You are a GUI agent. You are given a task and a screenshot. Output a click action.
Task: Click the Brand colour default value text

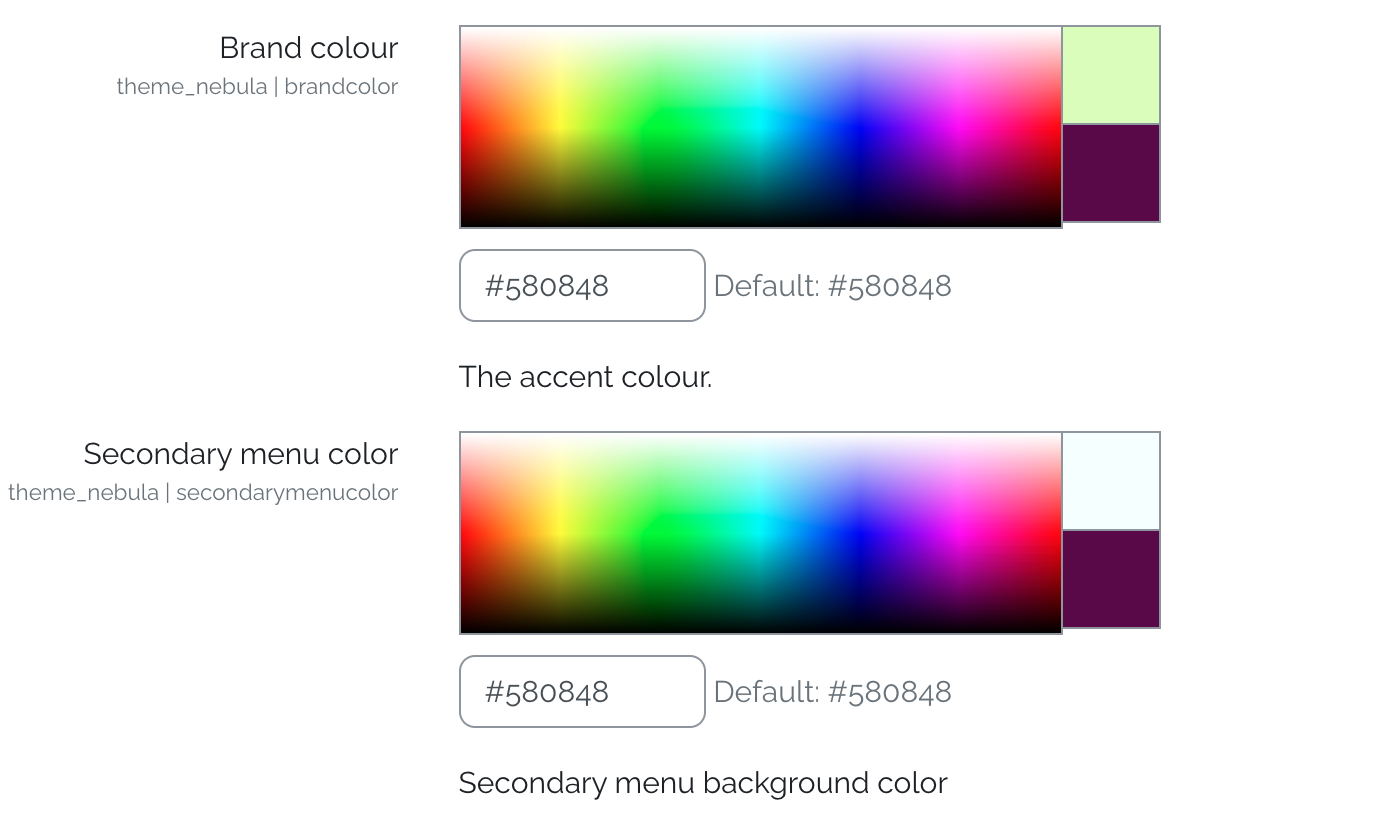(832, 286)
